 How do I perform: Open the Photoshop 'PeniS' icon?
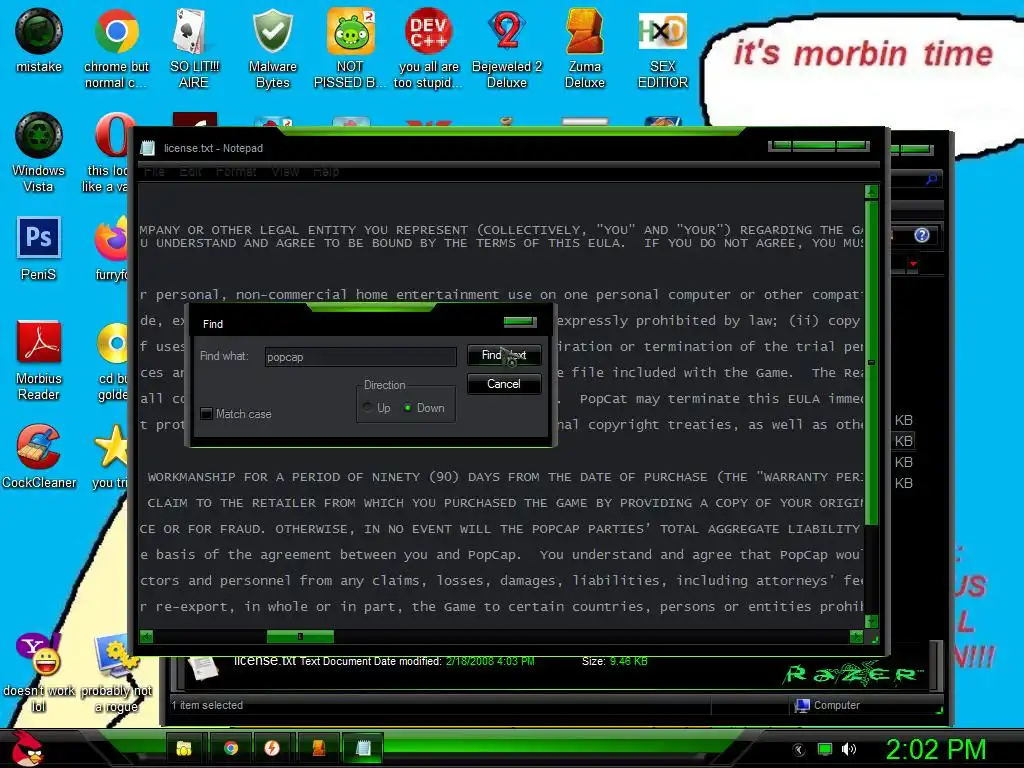tap(39, 248)
